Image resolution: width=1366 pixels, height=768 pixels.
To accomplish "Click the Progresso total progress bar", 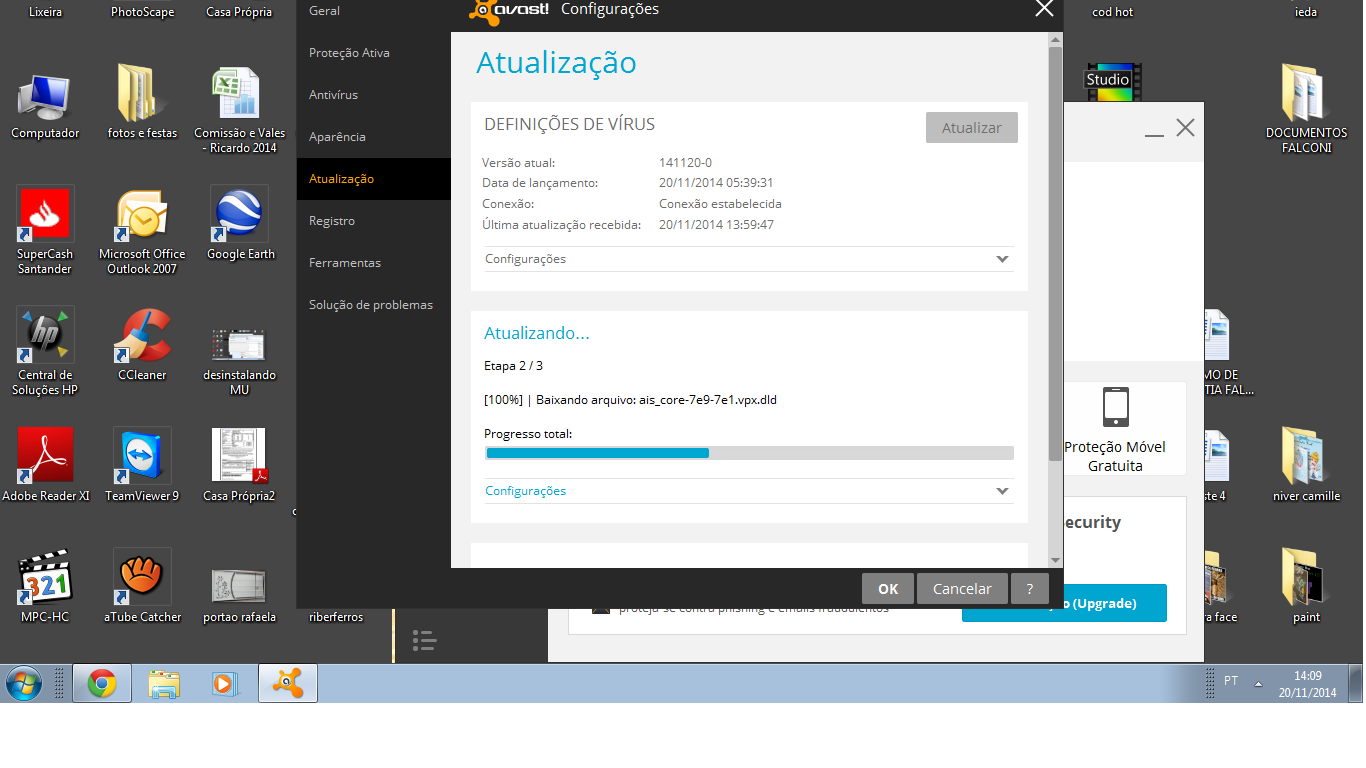I will (x=749, y=453).
